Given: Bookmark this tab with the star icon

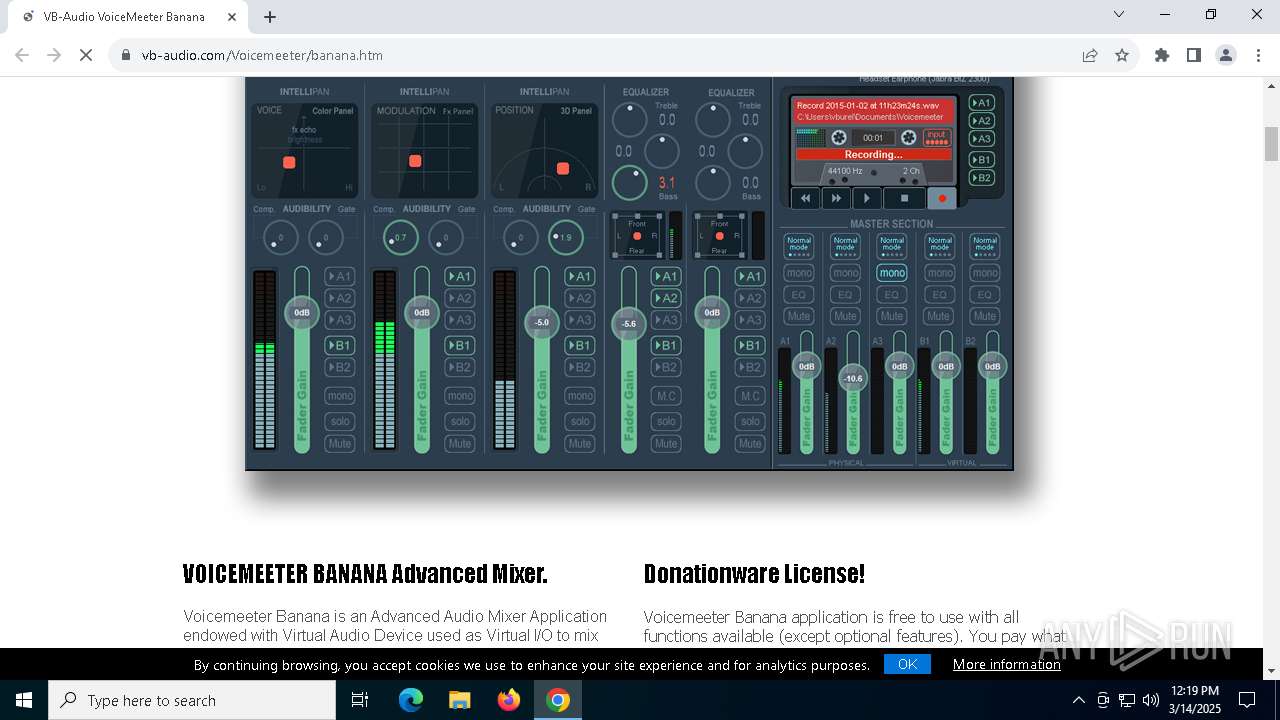Looking at the screenshot, I should (x=1122, y=55).
